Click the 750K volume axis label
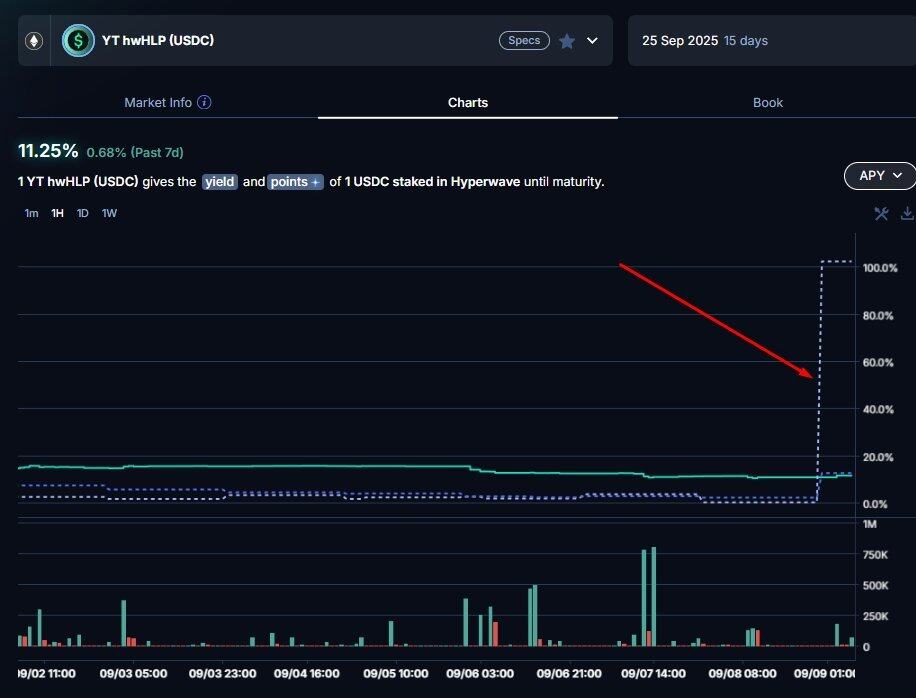This screenshot has height=698, width=916. point(875,555)
